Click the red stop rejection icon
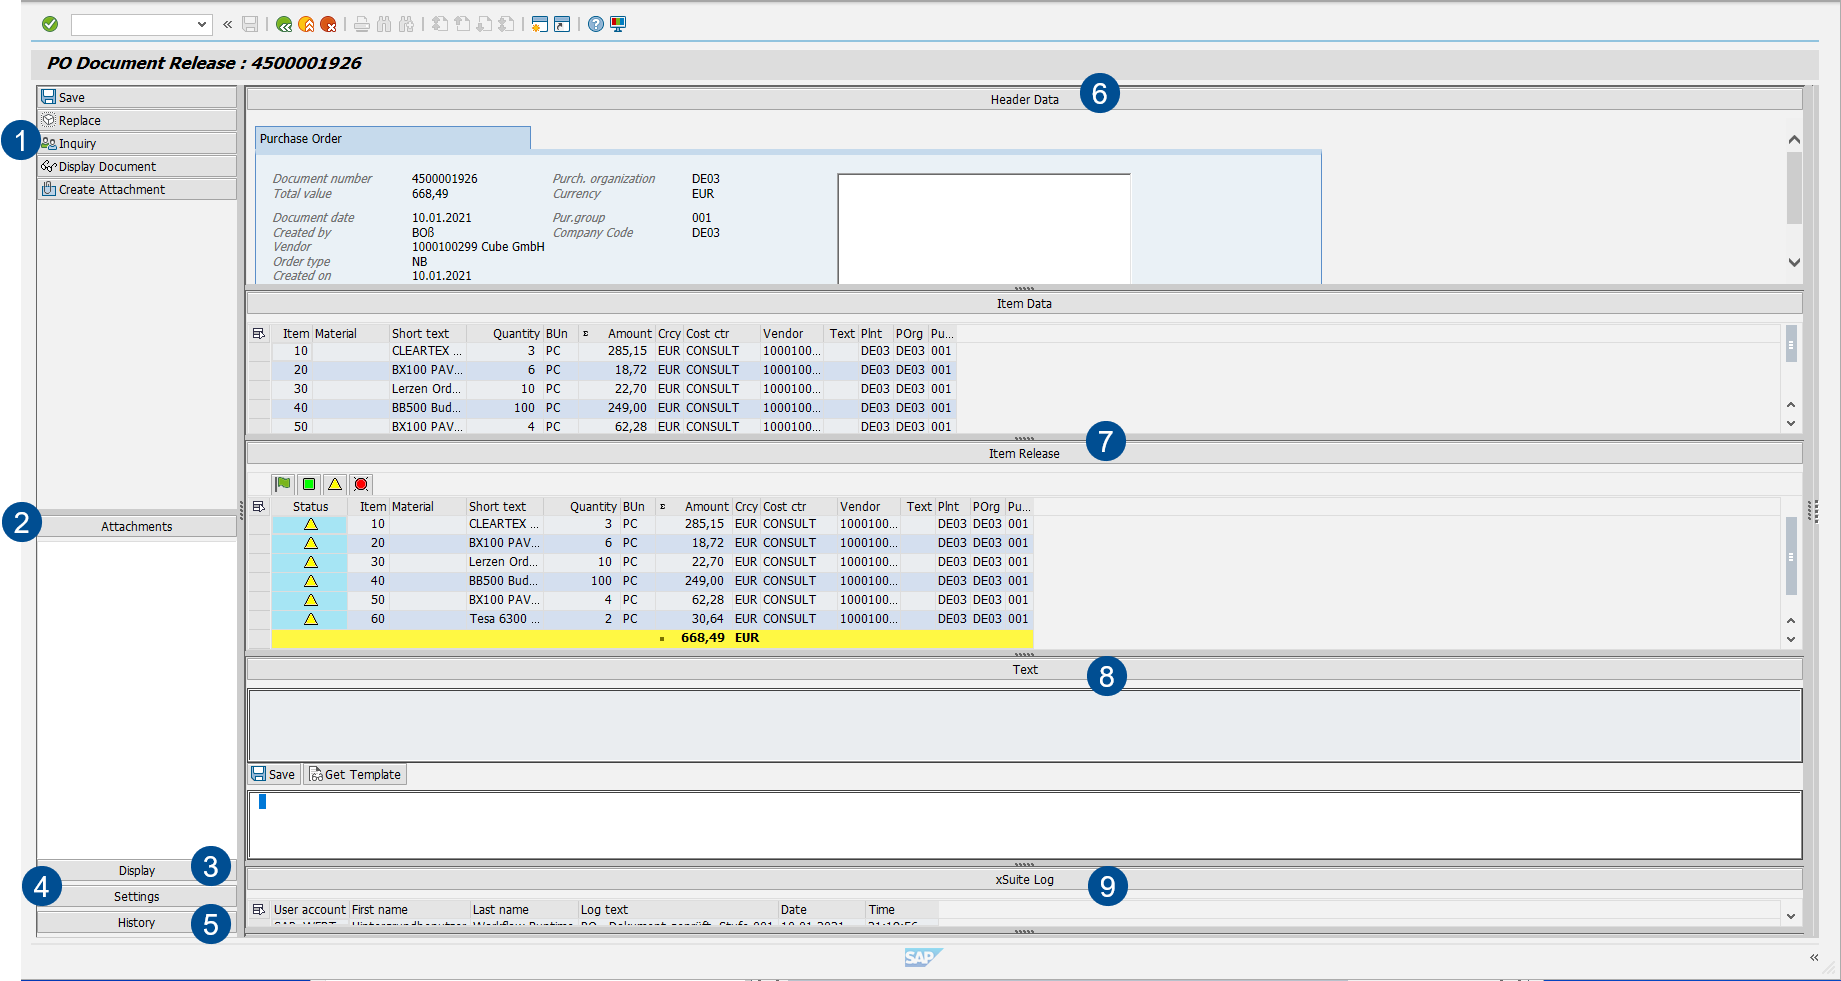The width and height of the screenshot is (1841, 981). tap(361, 484)
